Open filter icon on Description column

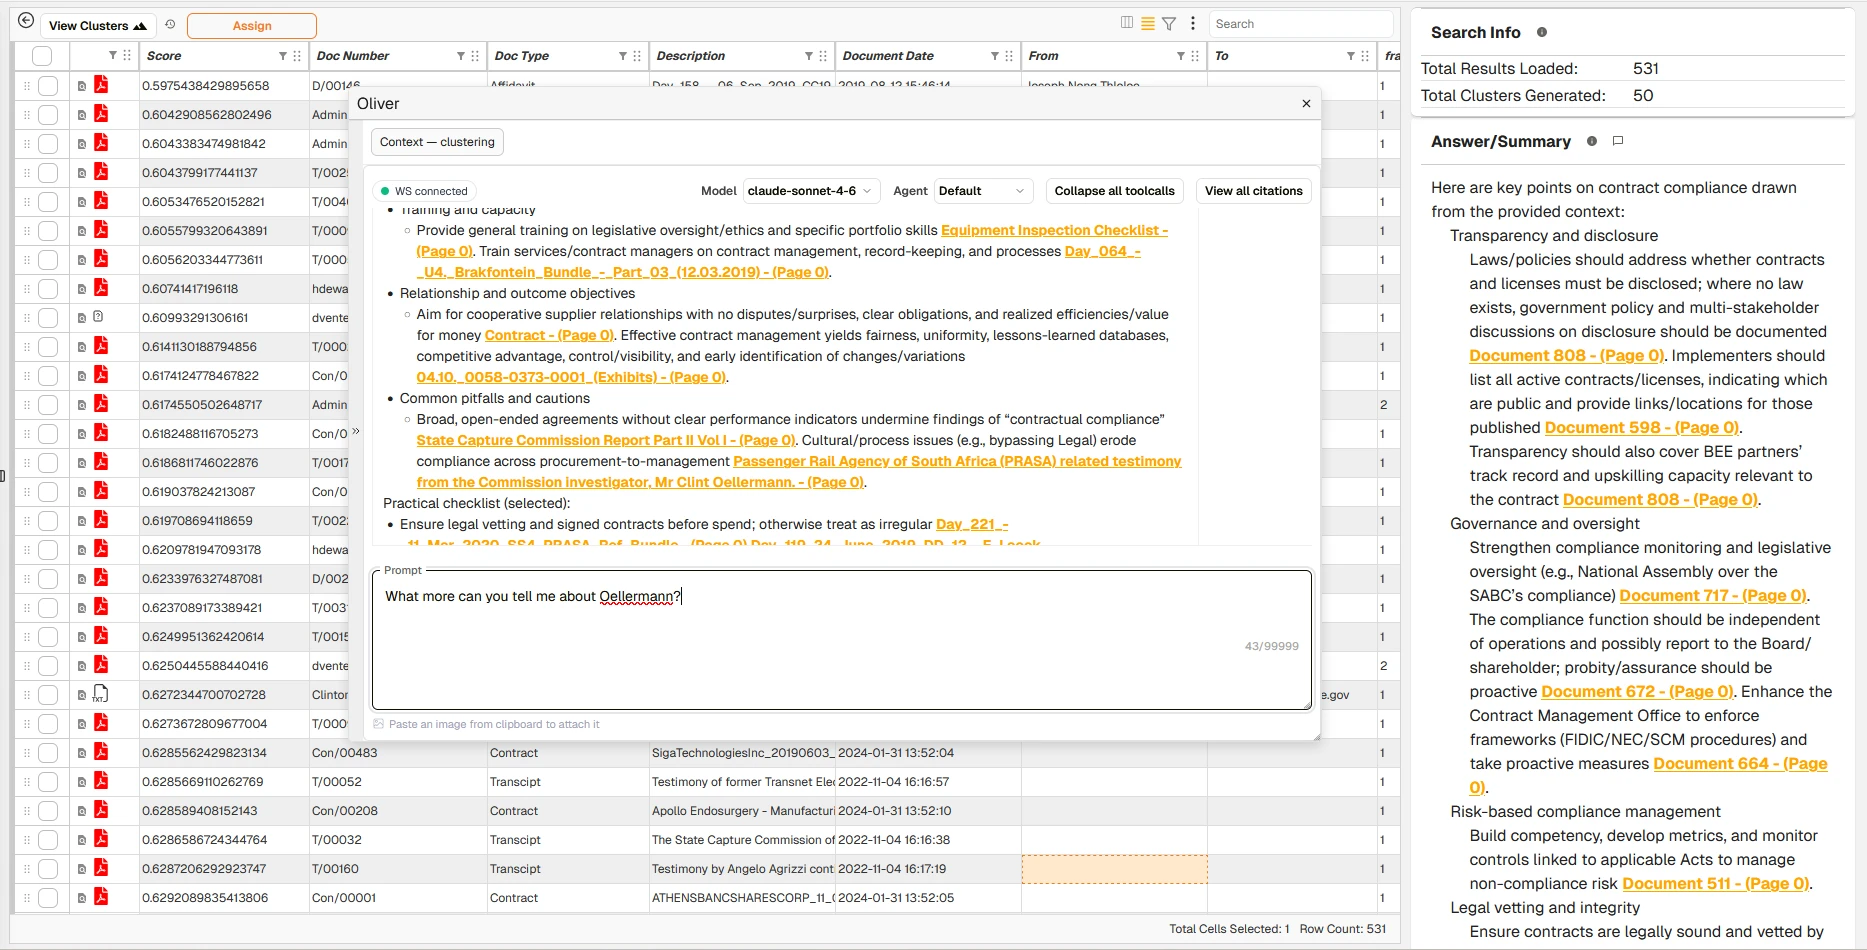tap(809, 56)
